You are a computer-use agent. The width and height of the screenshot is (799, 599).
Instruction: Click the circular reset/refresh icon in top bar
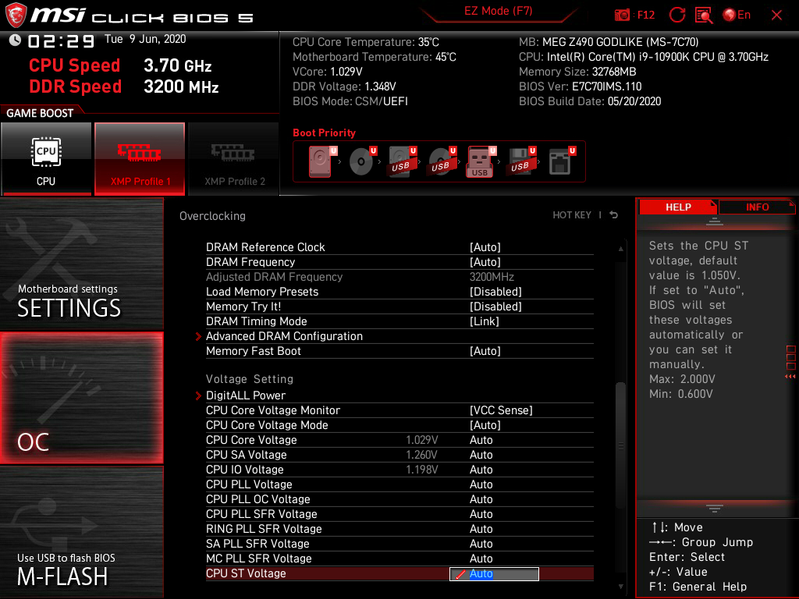point(677,15)
